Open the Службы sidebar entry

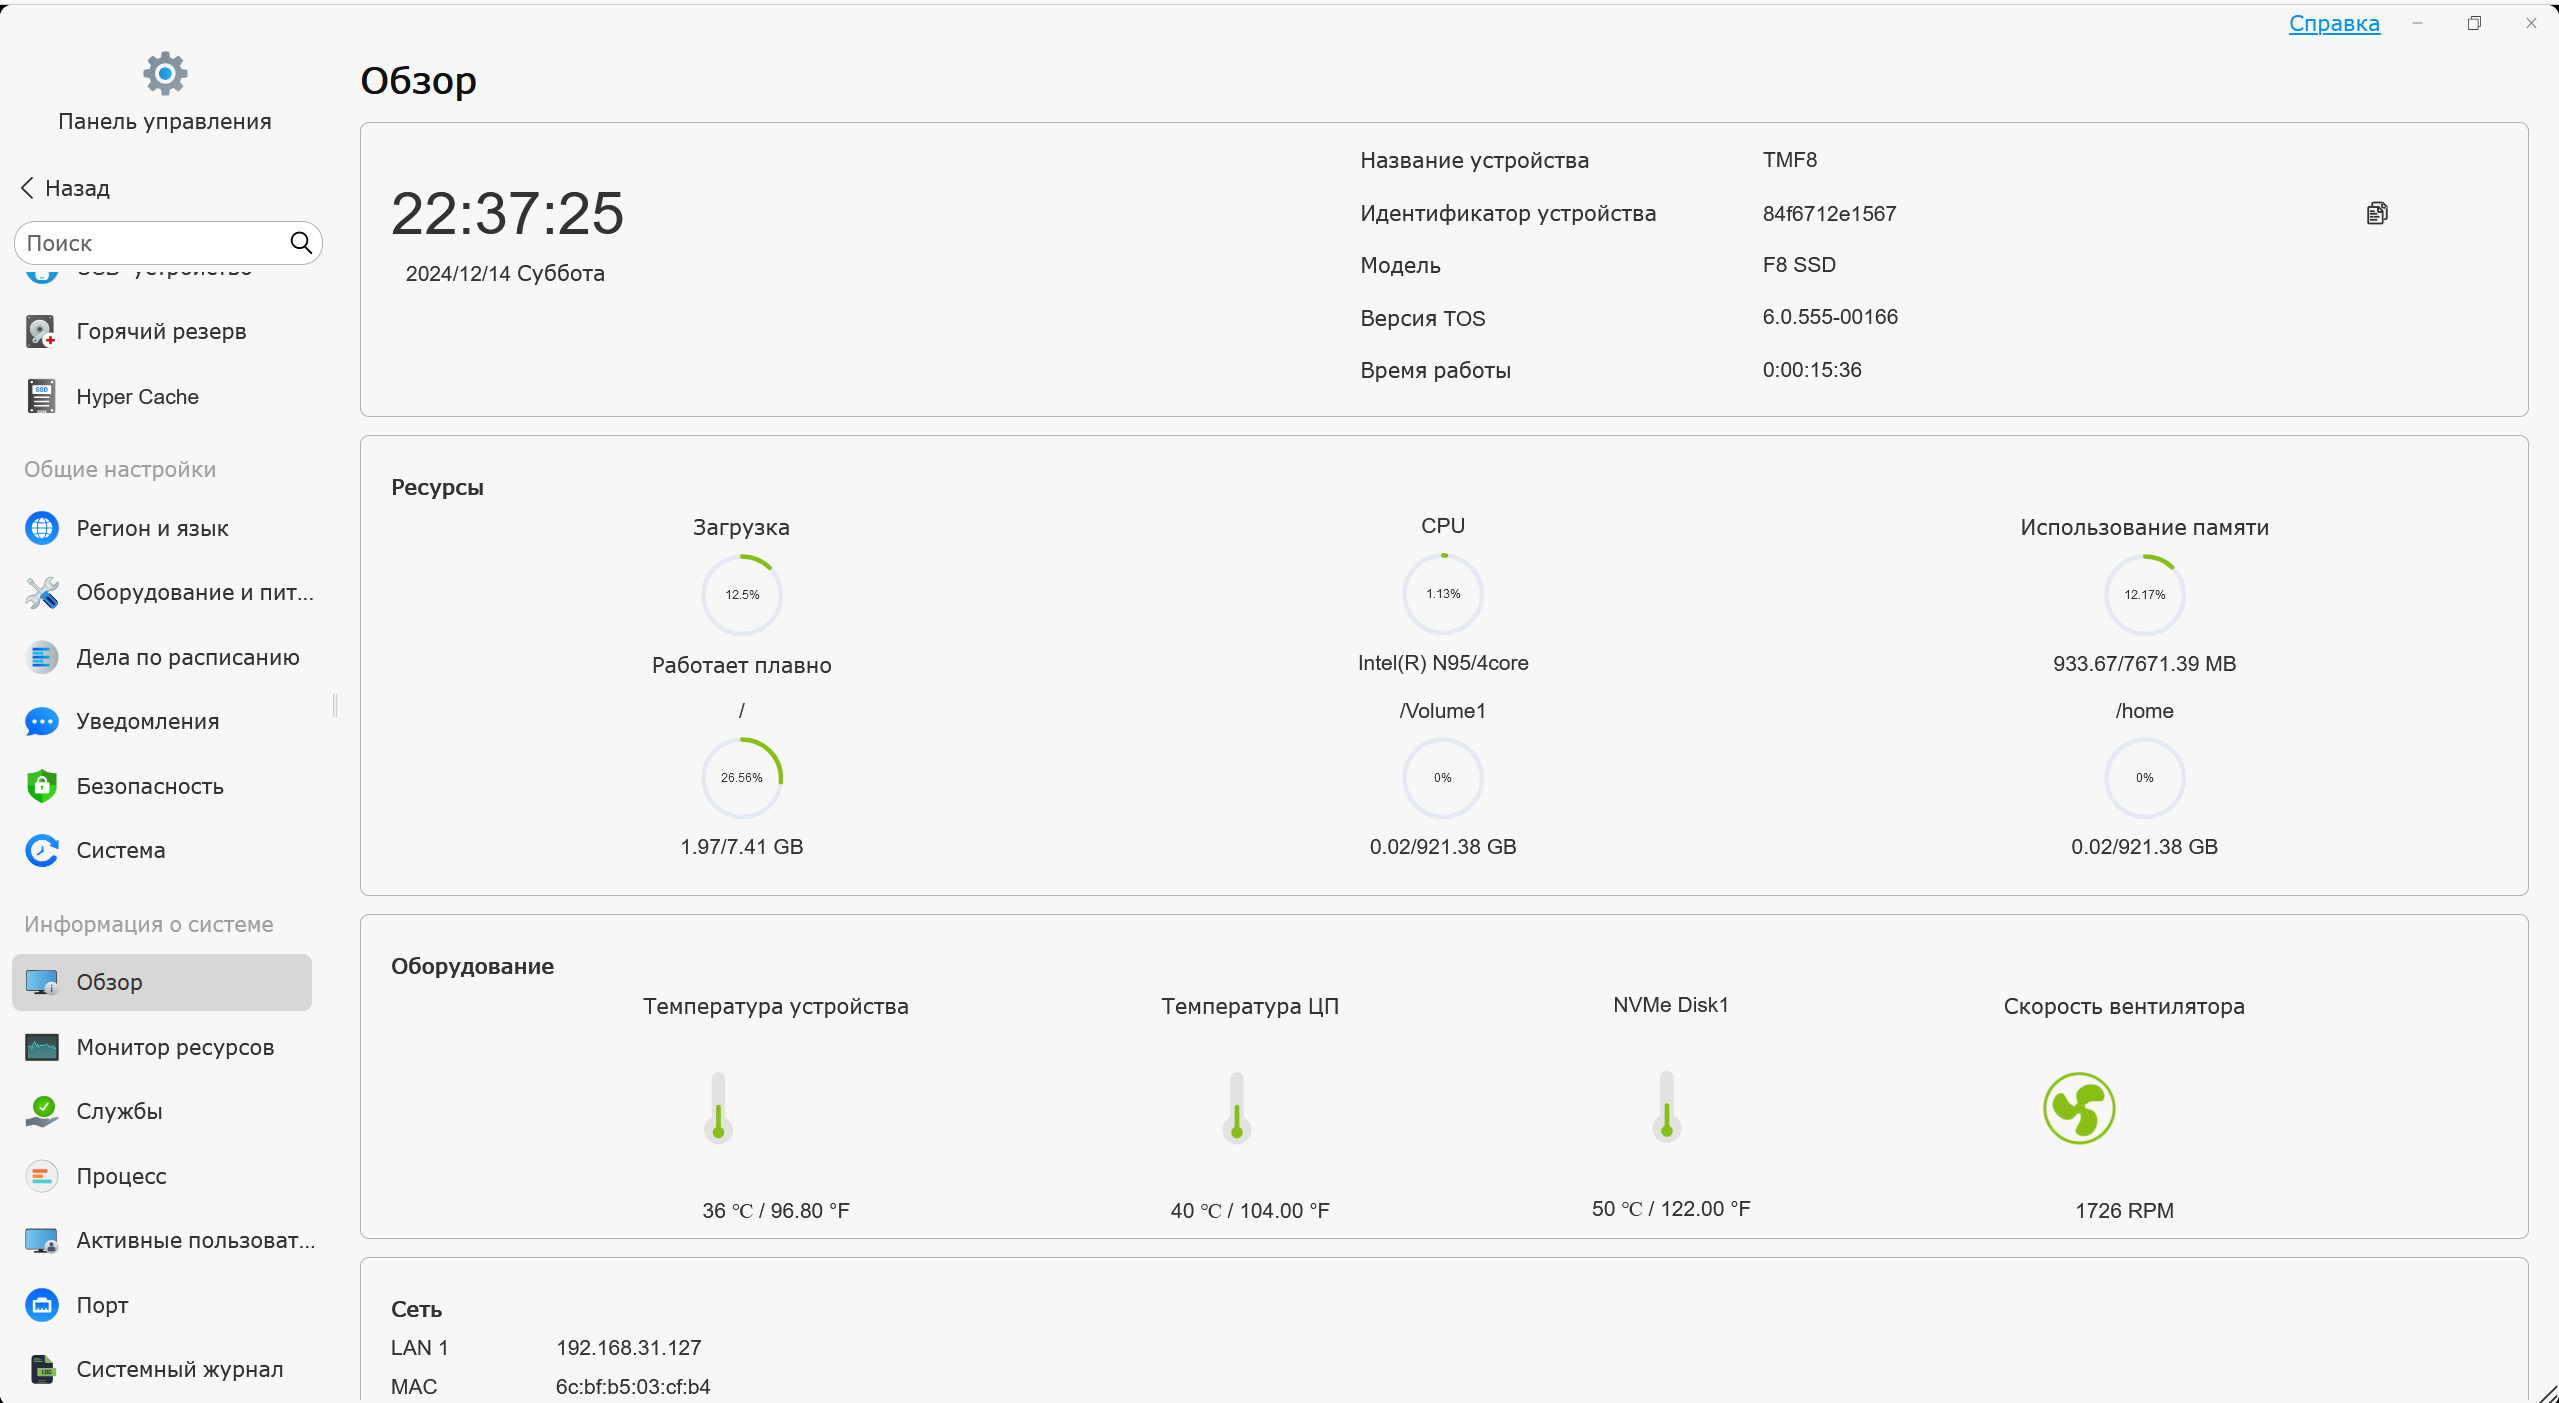[119, 1112]
